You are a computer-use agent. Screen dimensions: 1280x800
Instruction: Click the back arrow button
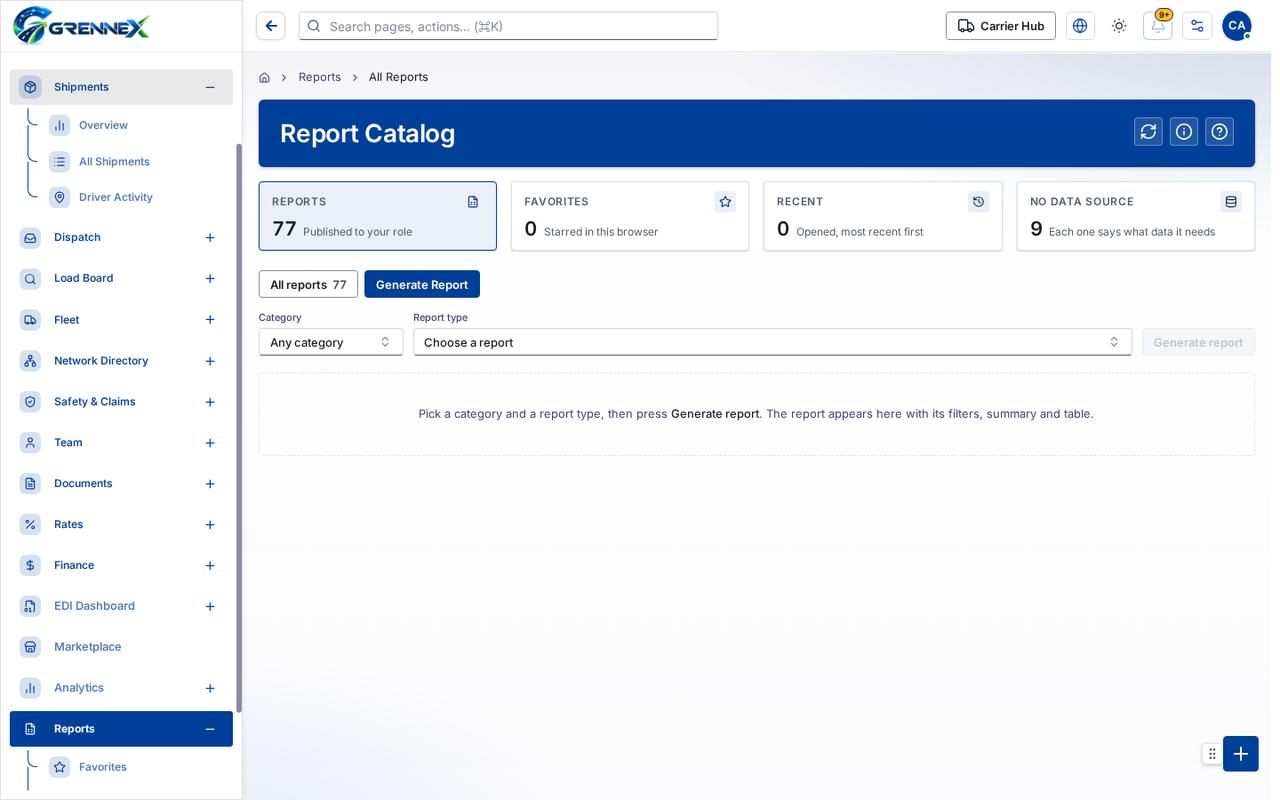(270, 26)
